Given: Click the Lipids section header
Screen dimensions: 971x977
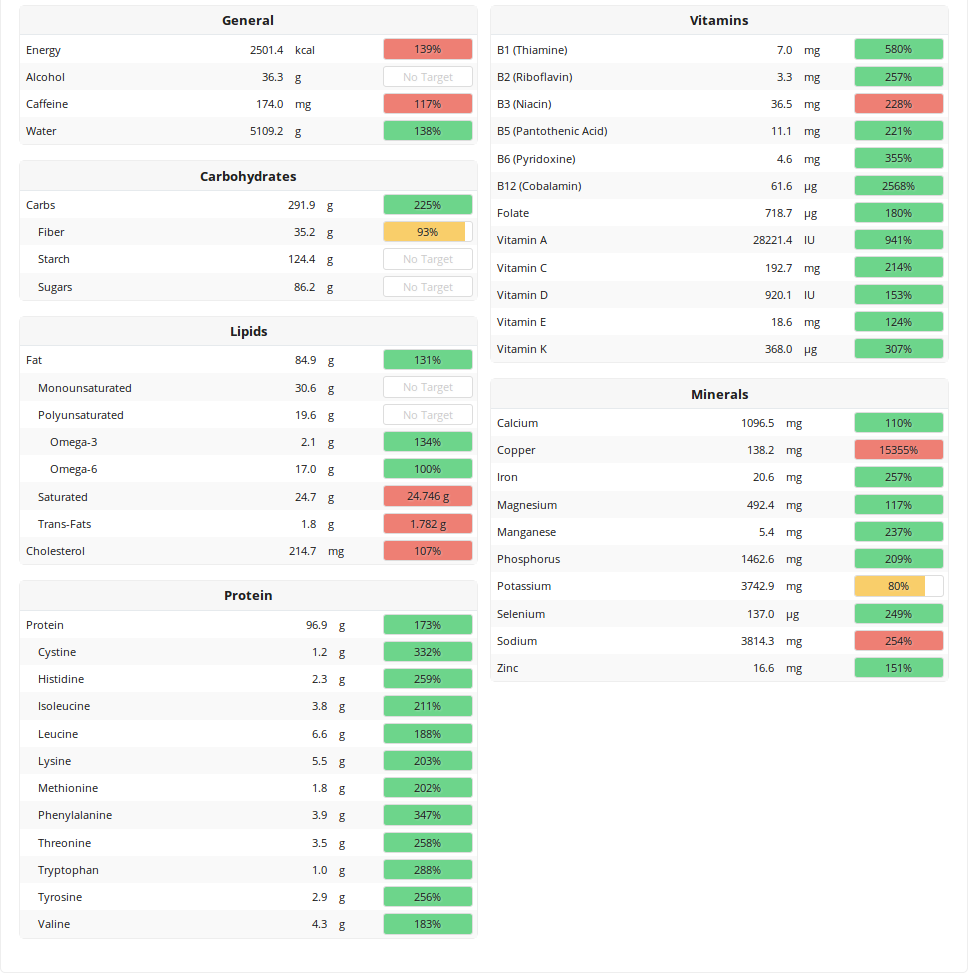Looking at the screenshot, I should point(248,332).
